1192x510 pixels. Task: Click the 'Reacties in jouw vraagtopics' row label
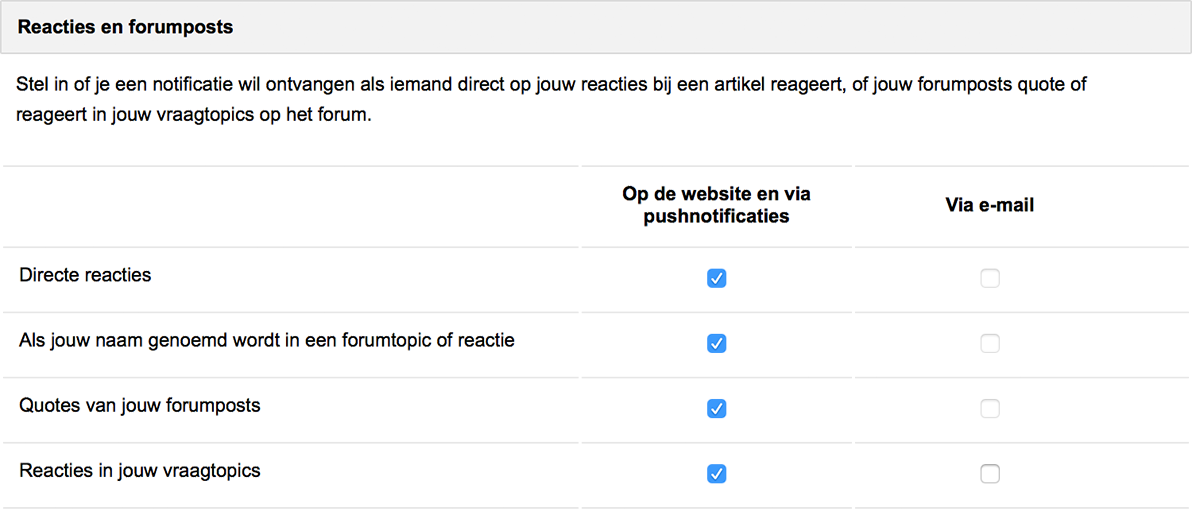click(x=139, y=470)
